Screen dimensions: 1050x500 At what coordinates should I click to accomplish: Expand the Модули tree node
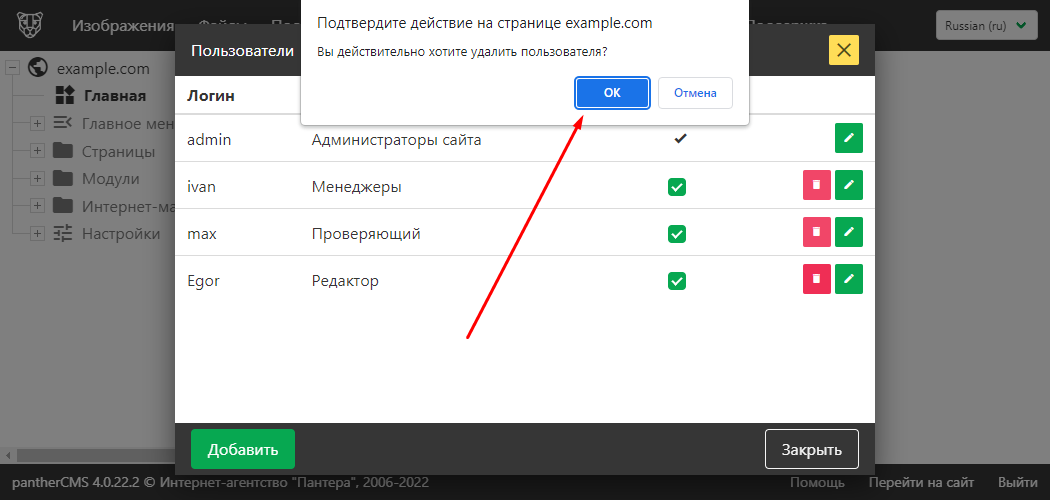[x=38, y=179]
